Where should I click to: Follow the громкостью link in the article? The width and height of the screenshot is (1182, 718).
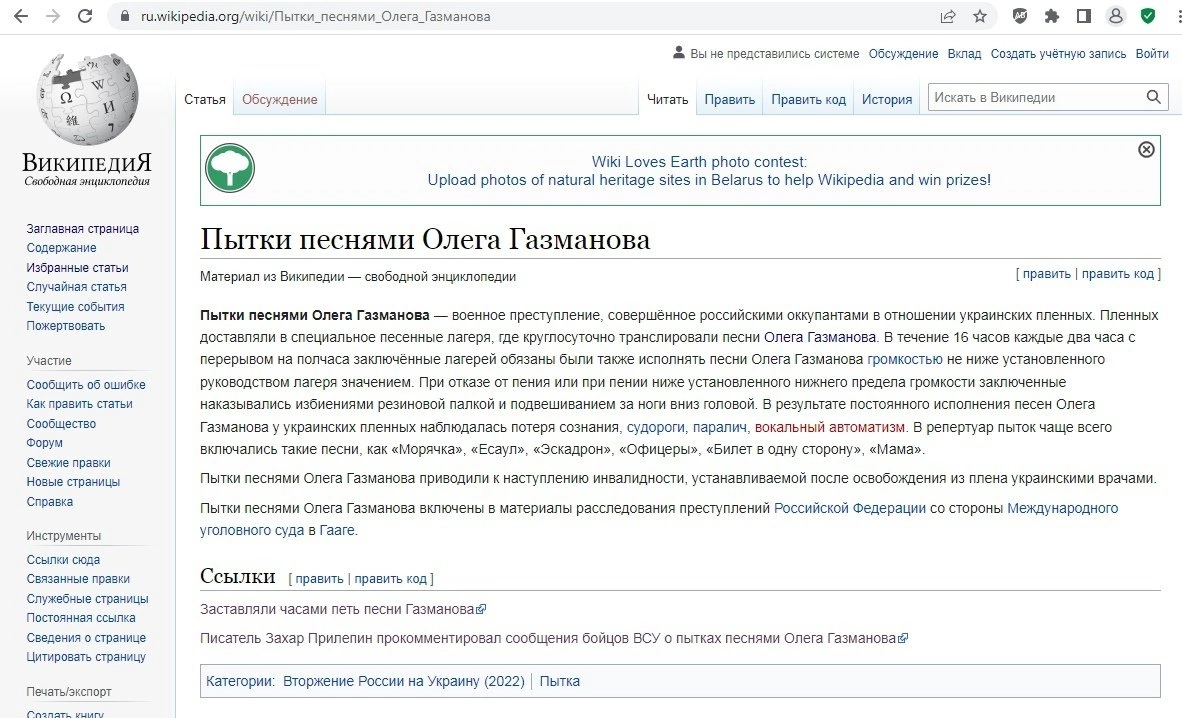tap(905, 360)
